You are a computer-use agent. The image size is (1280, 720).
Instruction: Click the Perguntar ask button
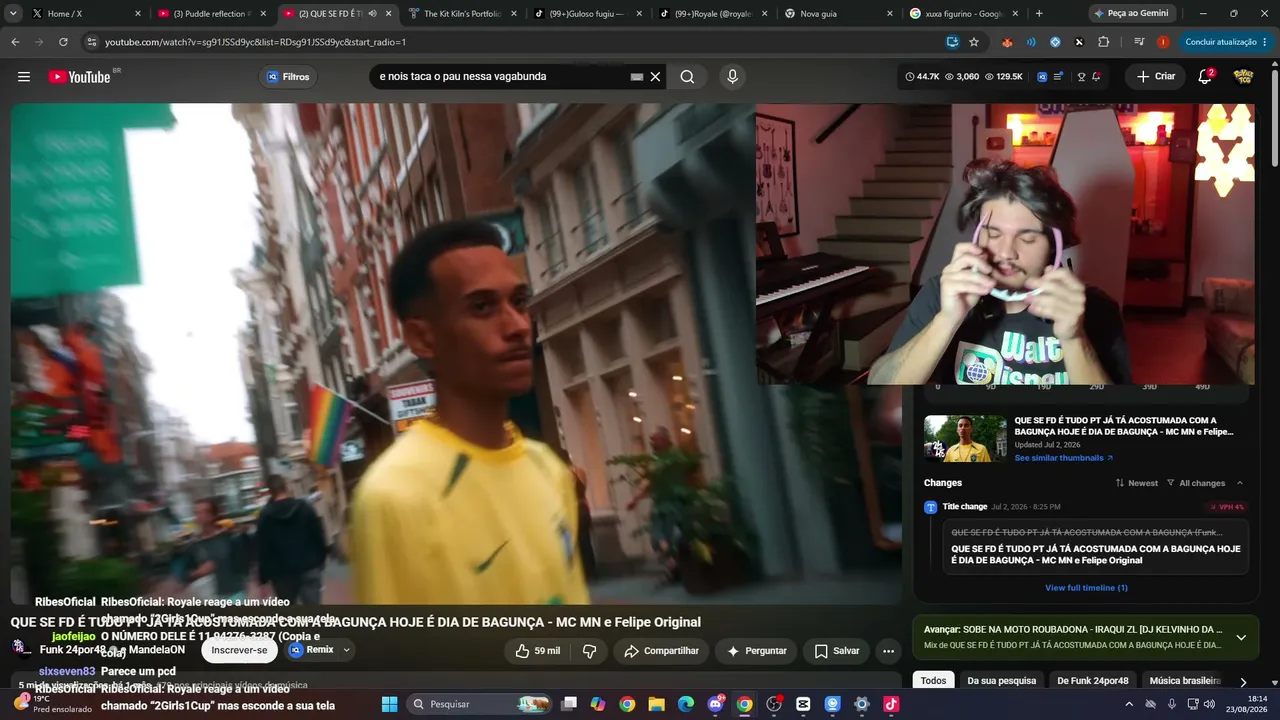(756, 651)
